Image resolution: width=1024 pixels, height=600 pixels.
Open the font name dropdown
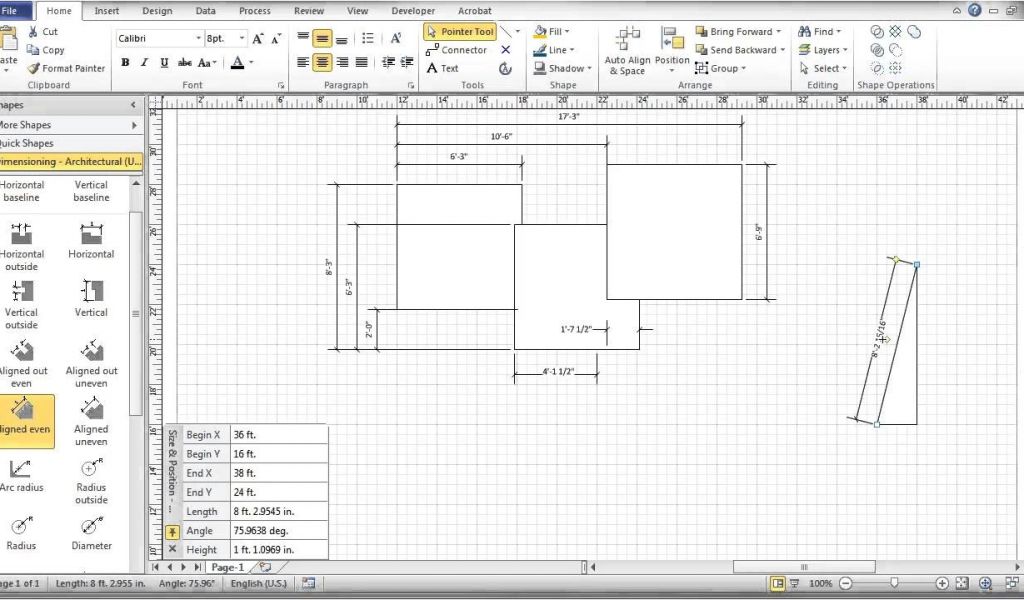[x=195, y=38]
